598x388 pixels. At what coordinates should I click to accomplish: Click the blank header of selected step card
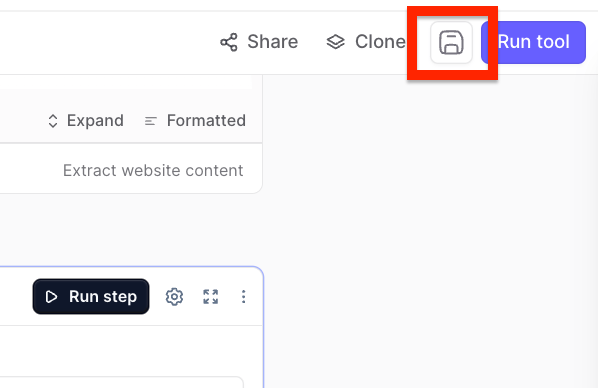[x=15, y=296]
